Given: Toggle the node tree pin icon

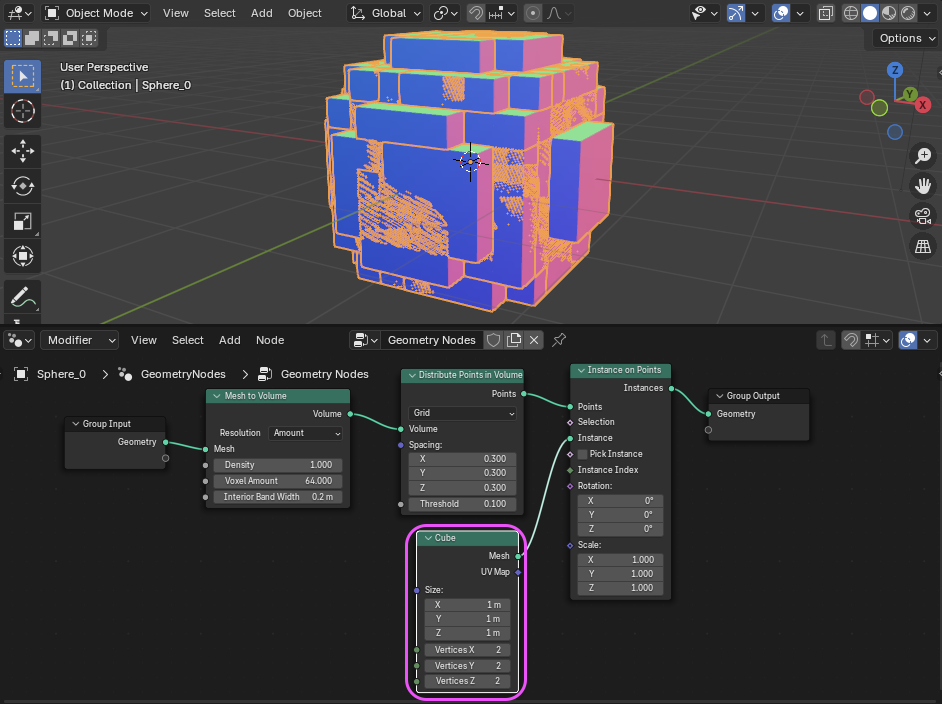Looking at the screenshot, I should [x=559, y=340].
